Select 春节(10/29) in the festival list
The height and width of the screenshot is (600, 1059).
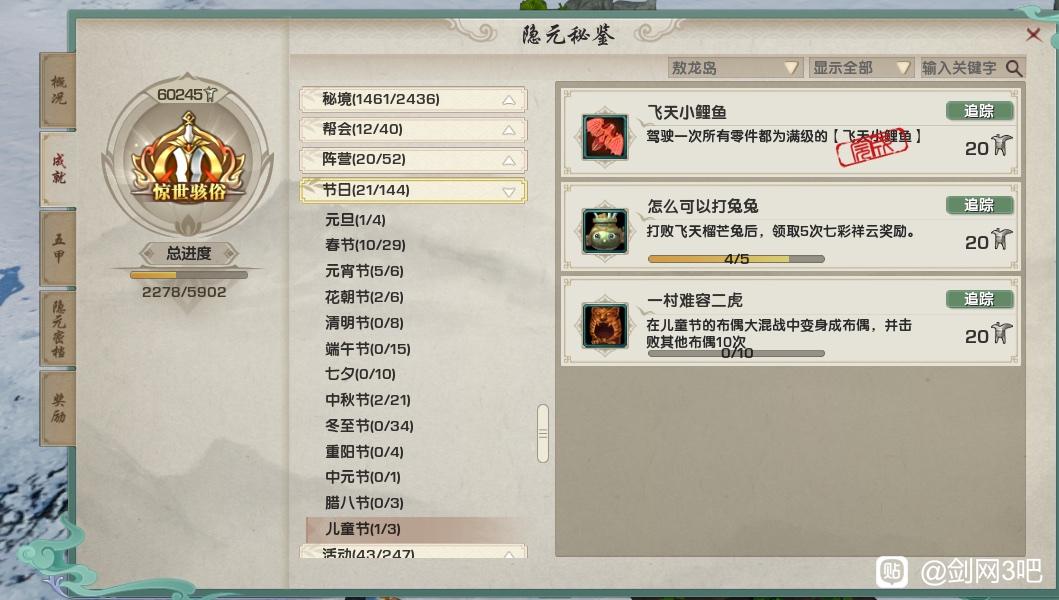tap(365, 245)
